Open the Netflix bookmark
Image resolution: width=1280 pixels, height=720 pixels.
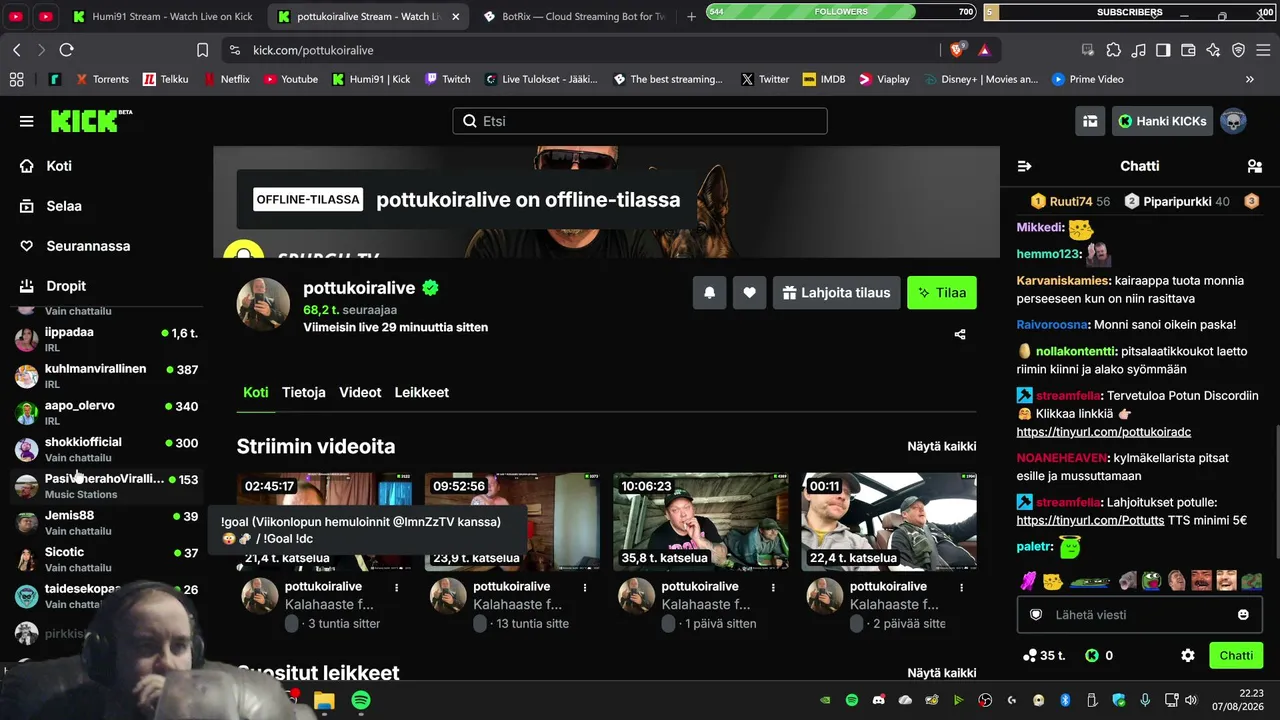pos(225,79)
